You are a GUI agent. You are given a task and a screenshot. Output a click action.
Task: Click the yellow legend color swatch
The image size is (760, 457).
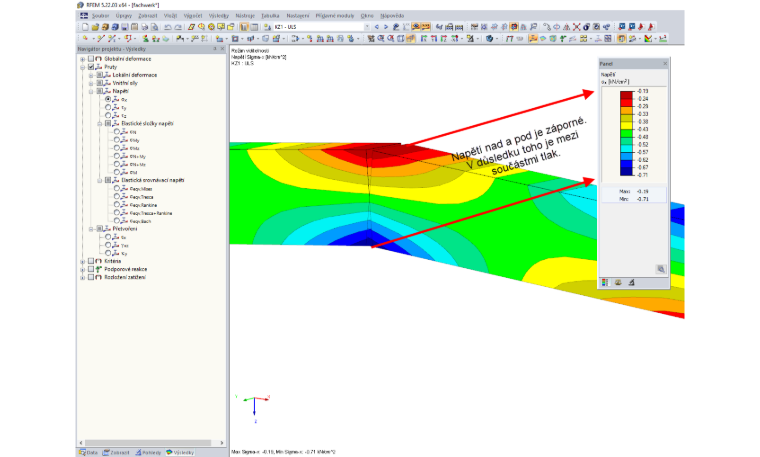[x=626, y=125]
